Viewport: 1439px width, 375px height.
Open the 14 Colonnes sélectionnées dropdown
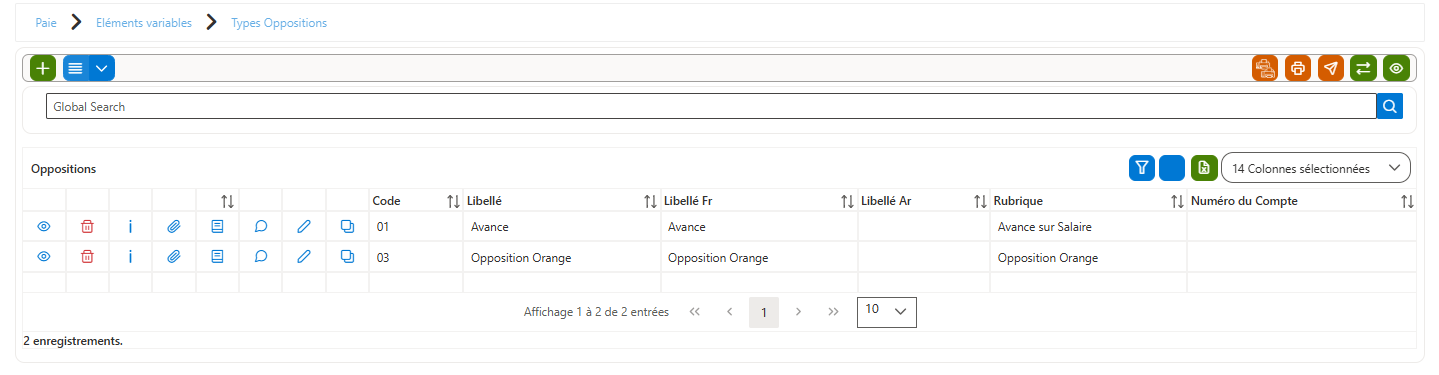pos(1316,169)
